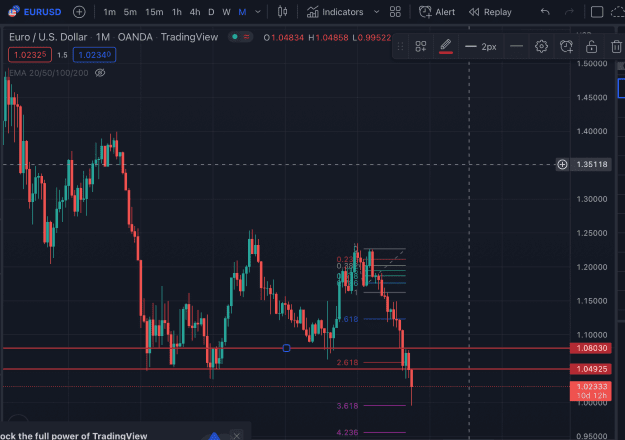The width and height of the screenshot is (625, 440).
Task: Open drawing templates in floating toolbar
Action: pyautogui.click(x=421, y=47)
